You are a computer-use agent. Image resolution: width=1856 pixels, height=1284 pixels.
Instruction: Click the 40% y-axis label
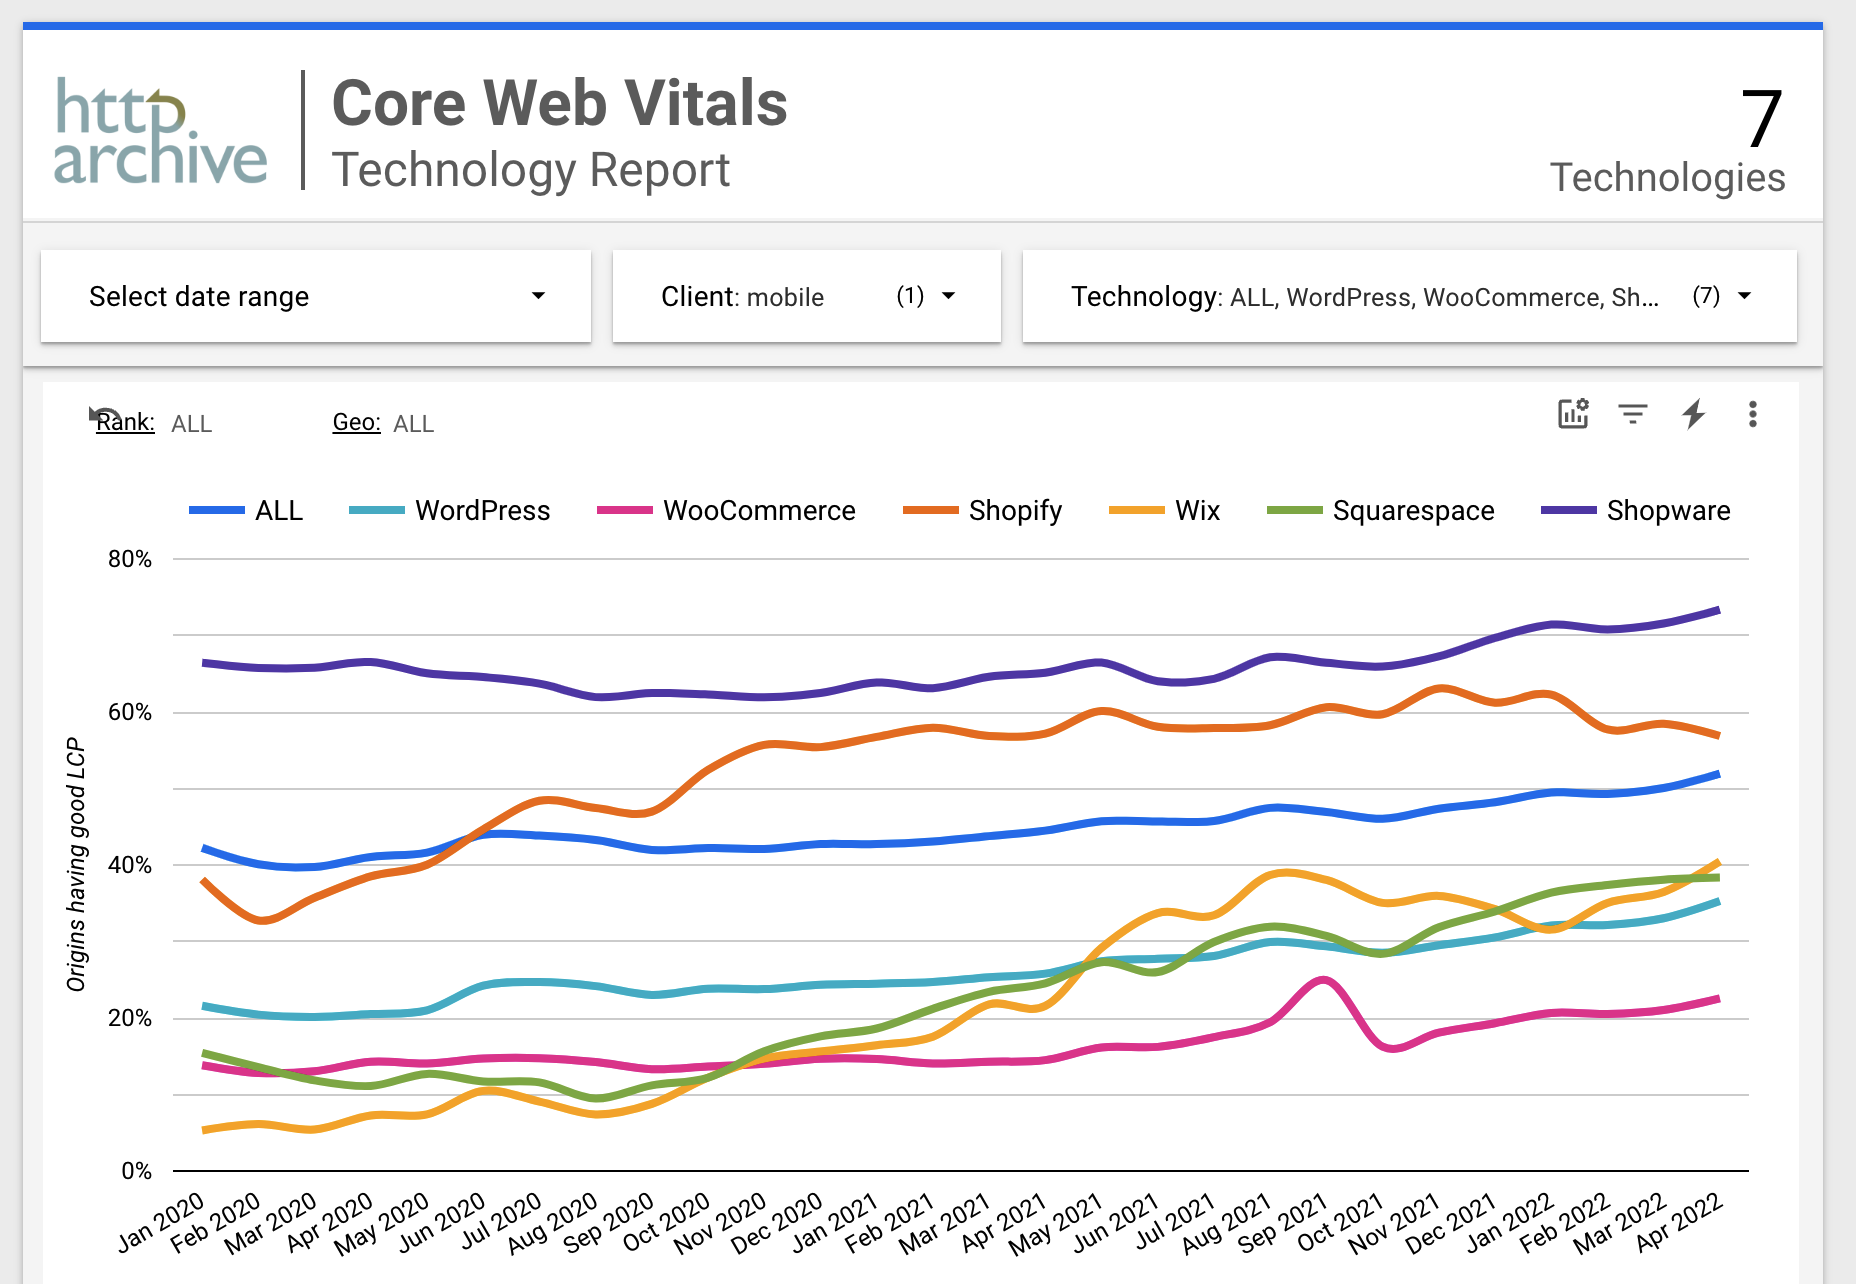pyautogui.click(x=130, y=865)
